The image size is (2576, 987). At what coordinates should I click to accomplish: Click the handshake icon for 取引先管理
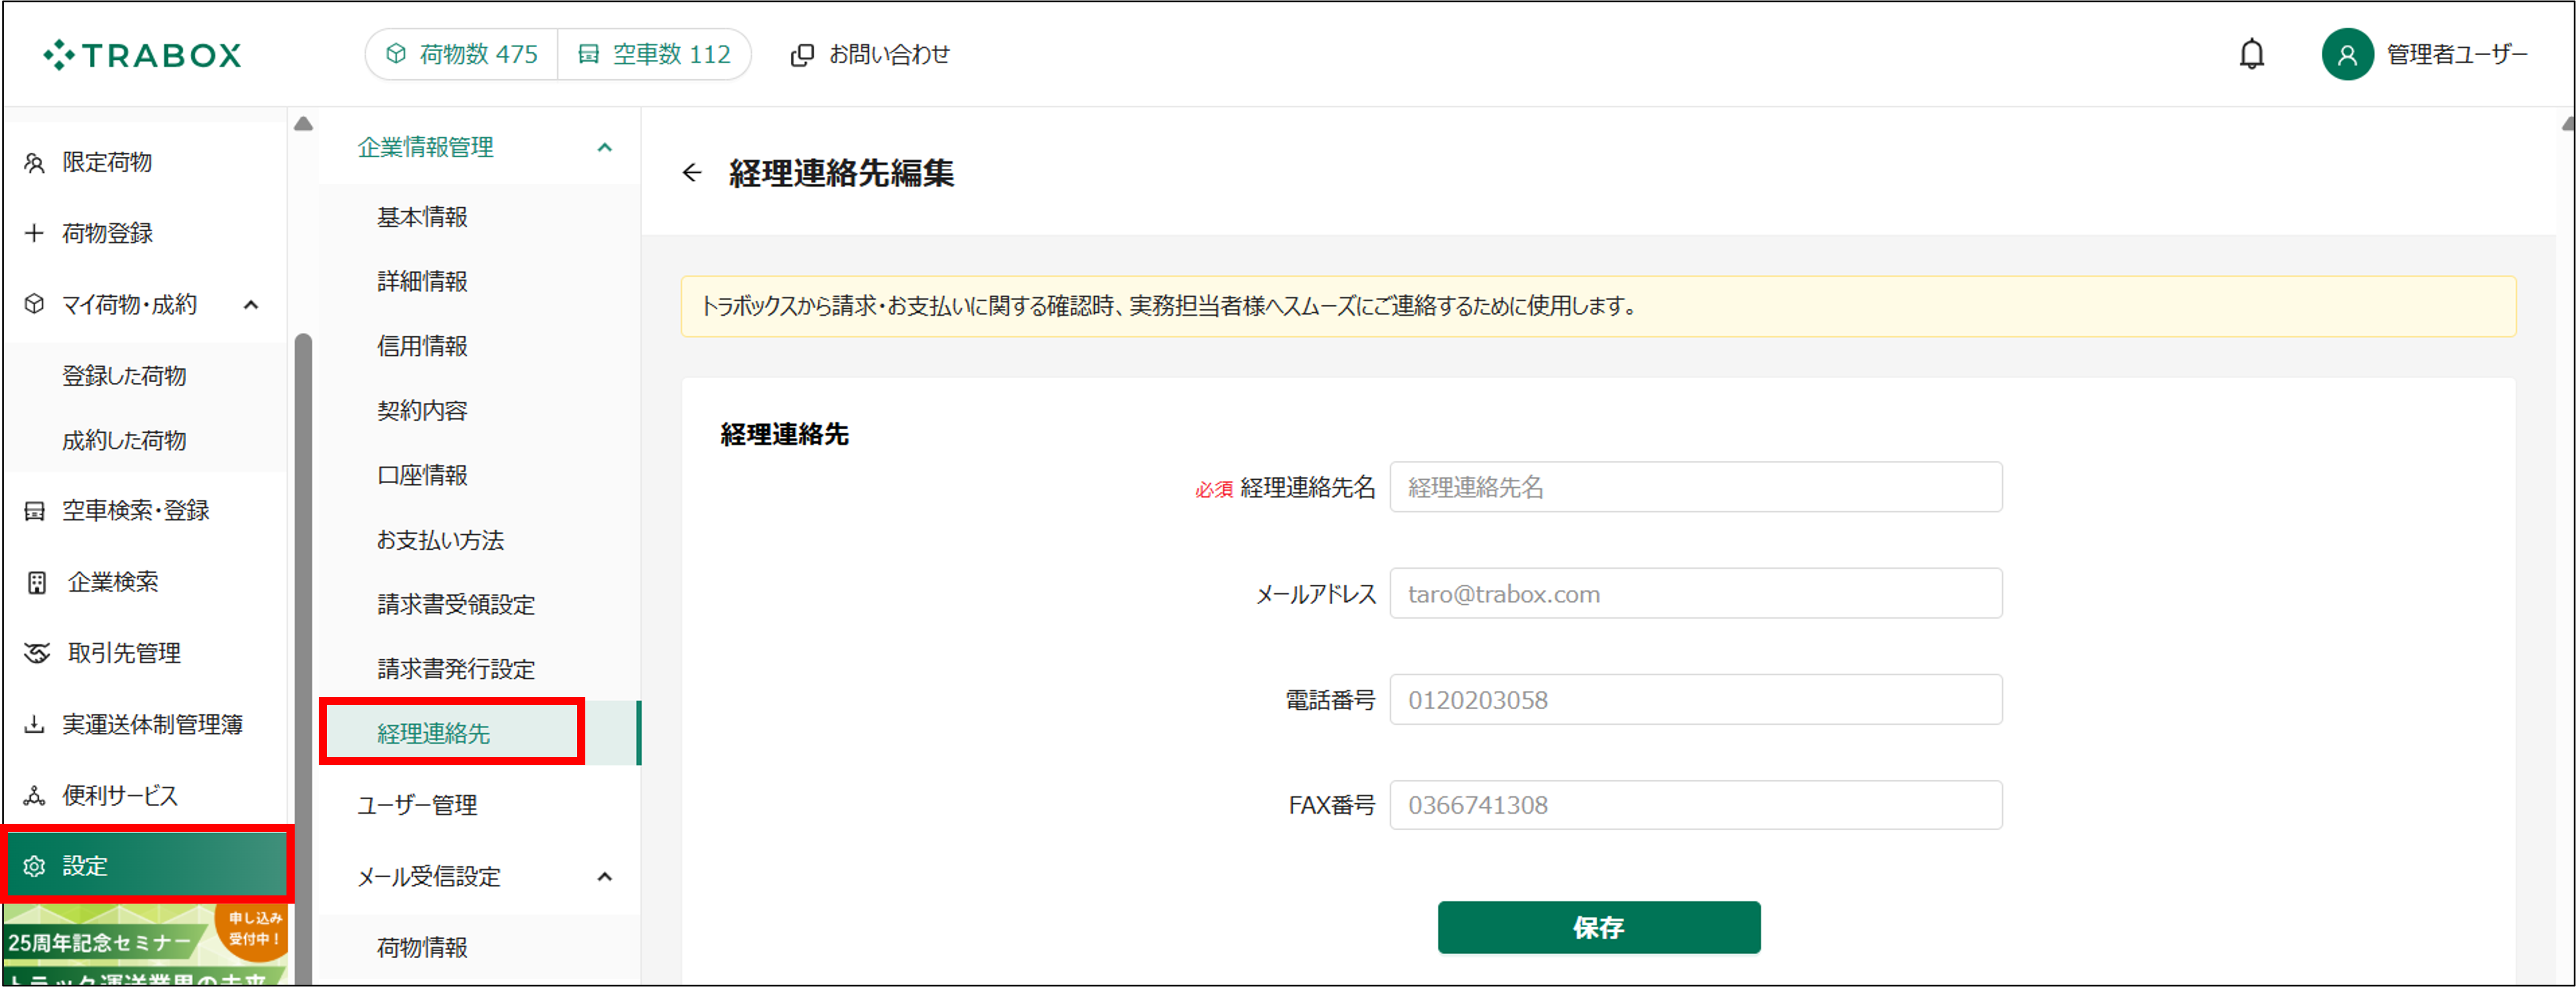pos(36,653)
